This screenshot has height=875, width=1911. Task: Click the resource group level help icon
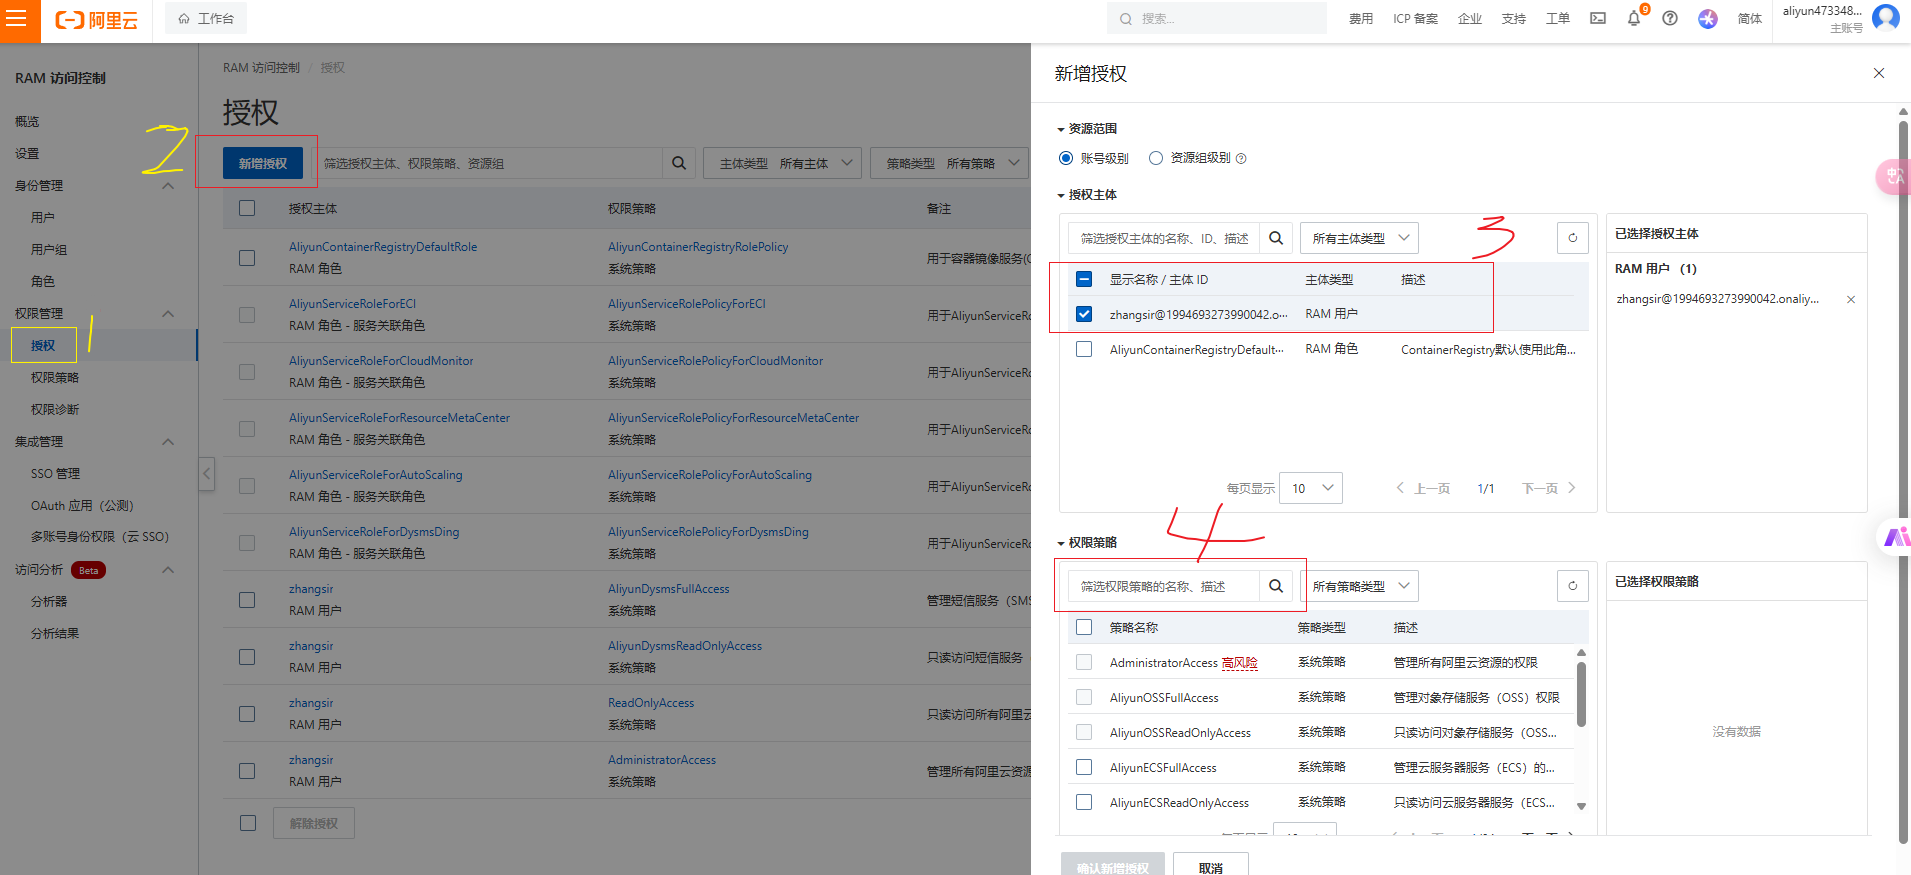pyautogui.click(x=1241, y=158)
